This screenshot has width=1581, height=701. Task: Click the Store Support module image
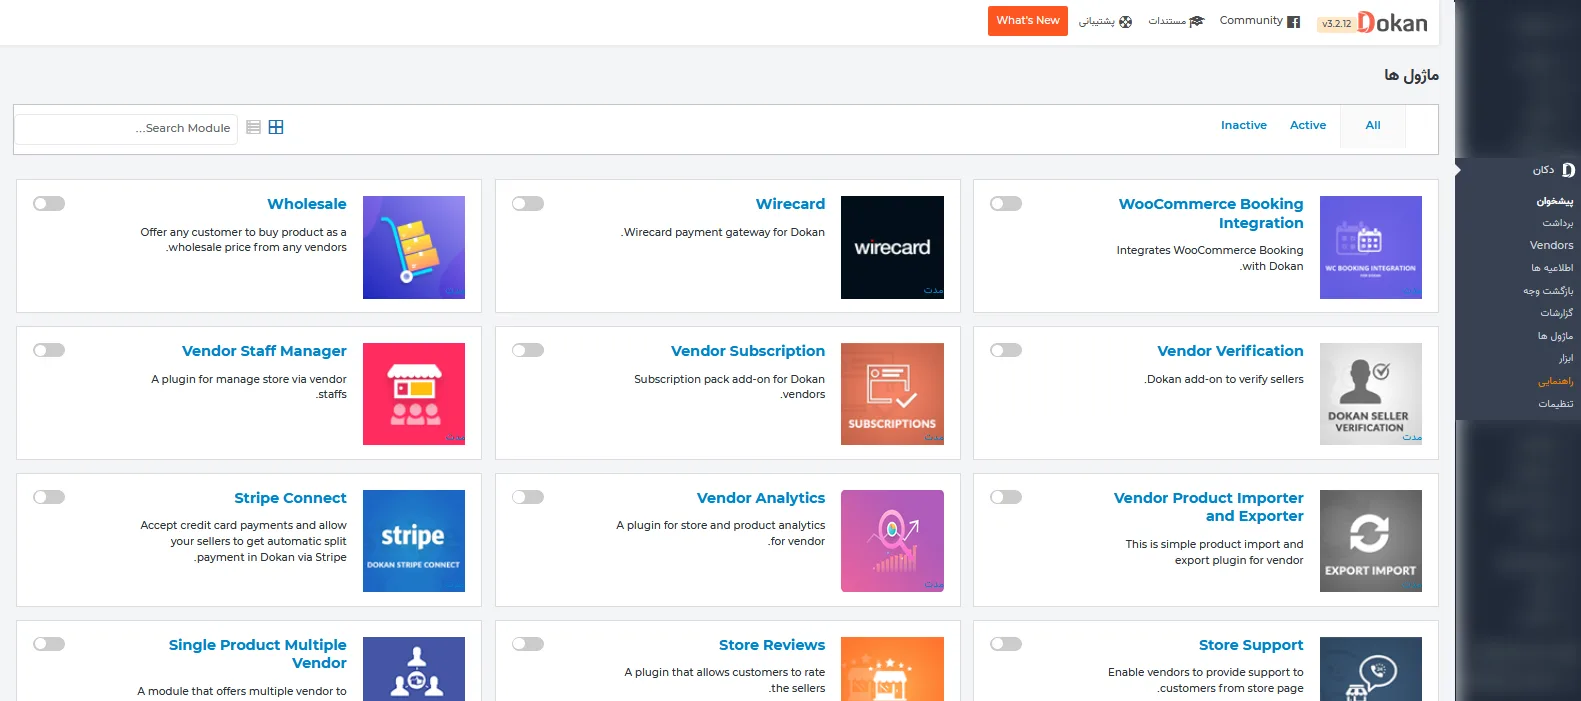[x=1371, y=669]
